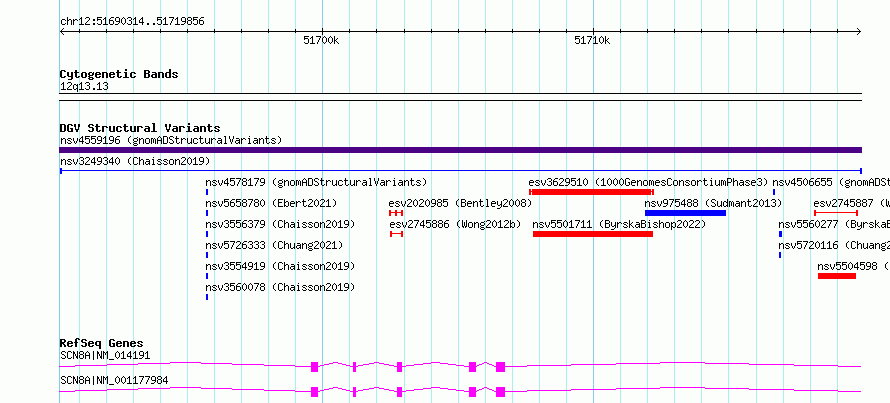Screen dimensions: 890x403
Task: Select the nsv4506655 variant label
Action: pyautogui.click(x=831, y=182)
